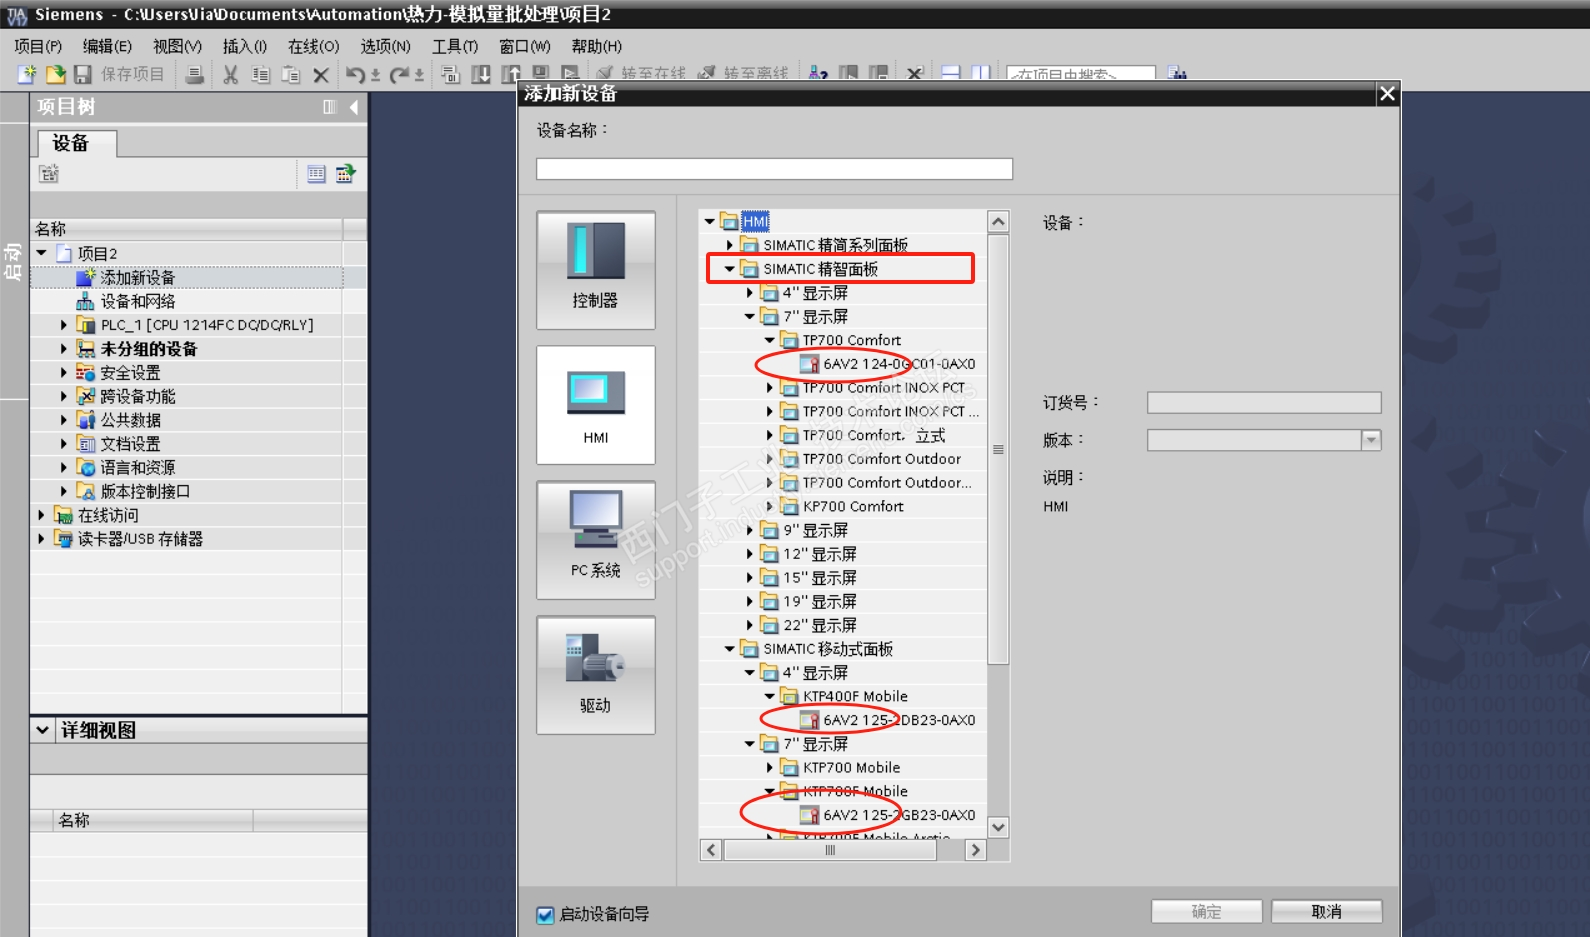Viewport: 1590px width, 937px height.
Task: Click the project tree column layout icon
Action: coord(330,107)
